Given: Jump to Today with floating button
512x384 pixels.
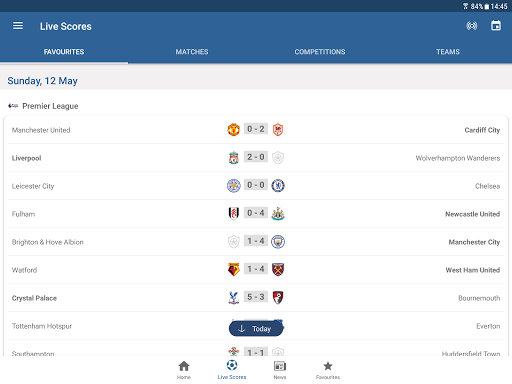Looking at the screenshot, I should point(256,329).
